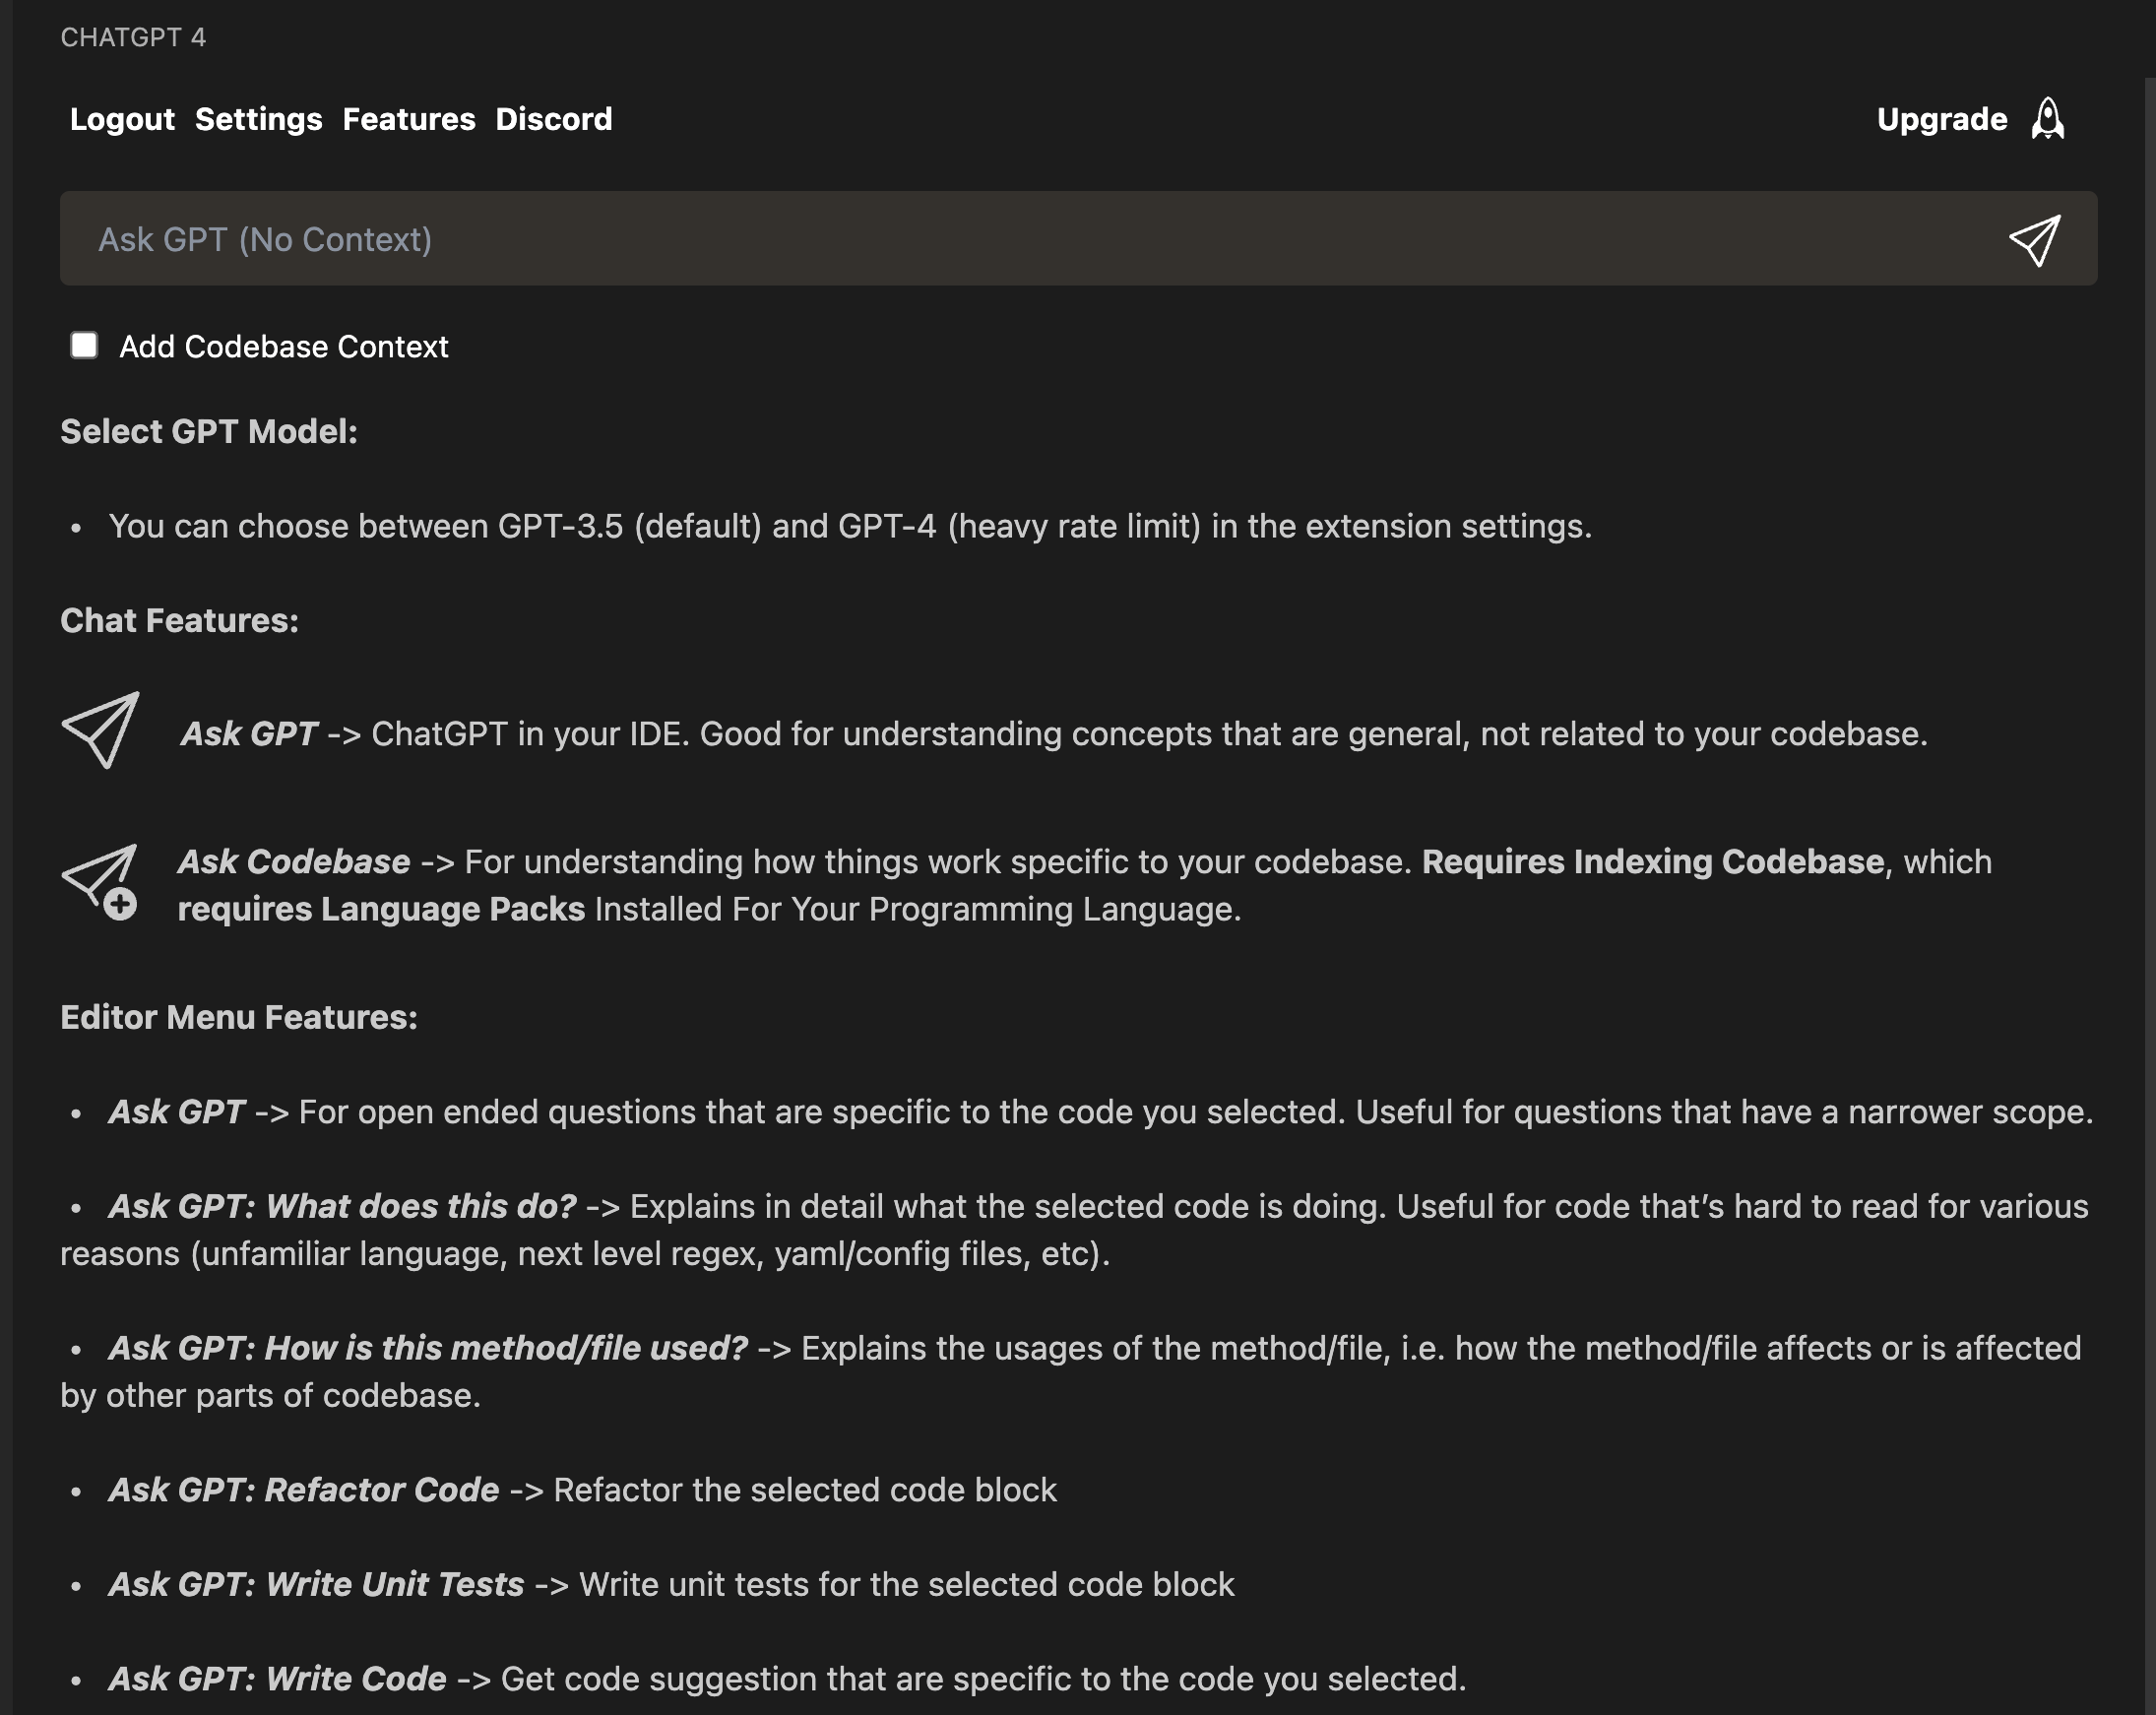2156x1715 pixels.
Task: Log out using the Logout link
Action: [x=122, y=119]
